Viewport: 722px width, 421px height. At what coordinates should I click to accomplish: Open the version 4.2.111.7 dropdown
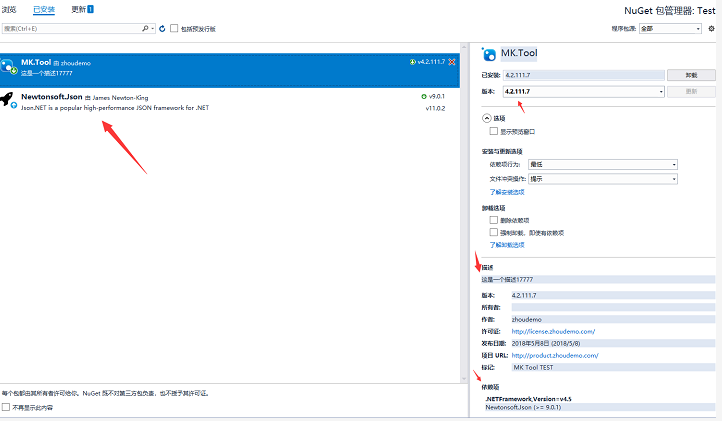click(x=583, y=91)
